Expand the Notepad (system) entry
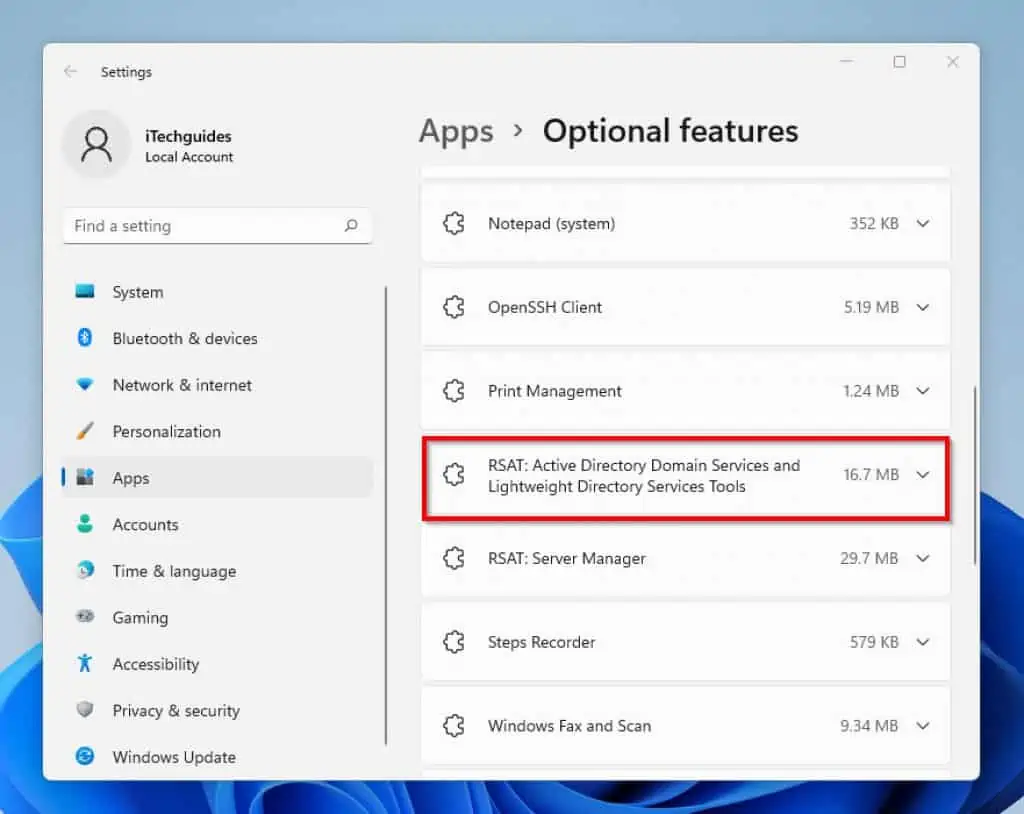 921,223
